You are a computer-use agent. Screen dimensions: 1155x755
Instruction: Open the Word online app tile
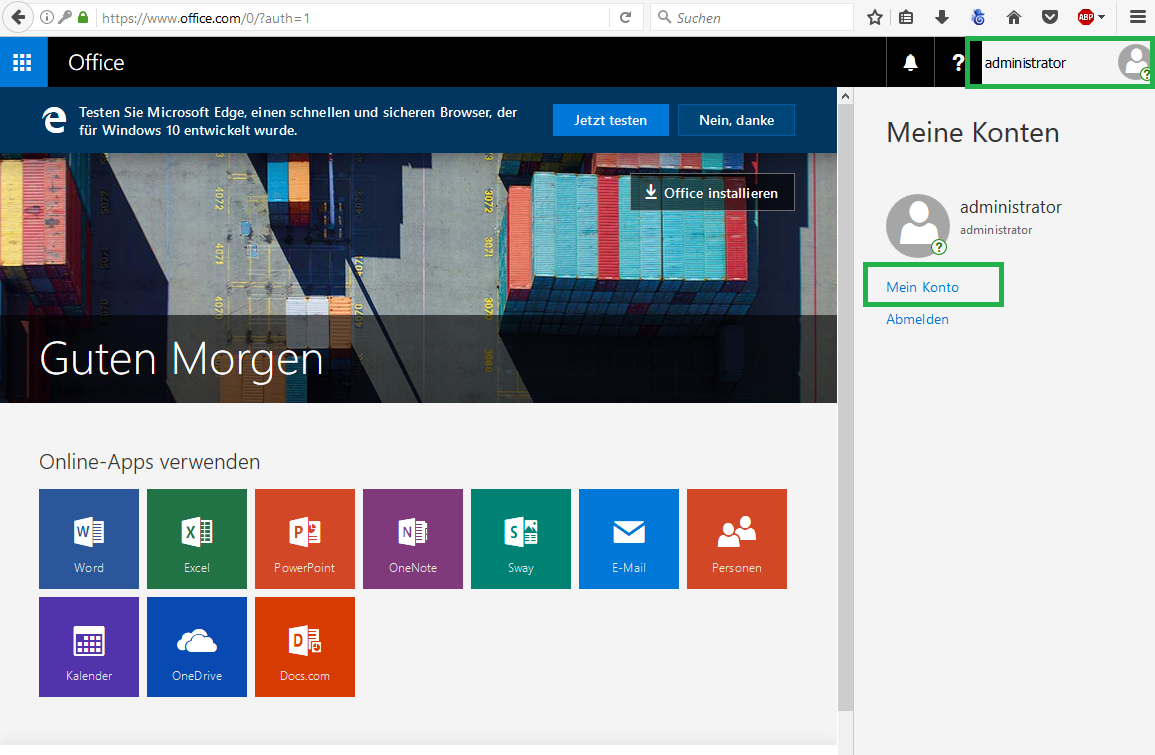pos(89,539)
